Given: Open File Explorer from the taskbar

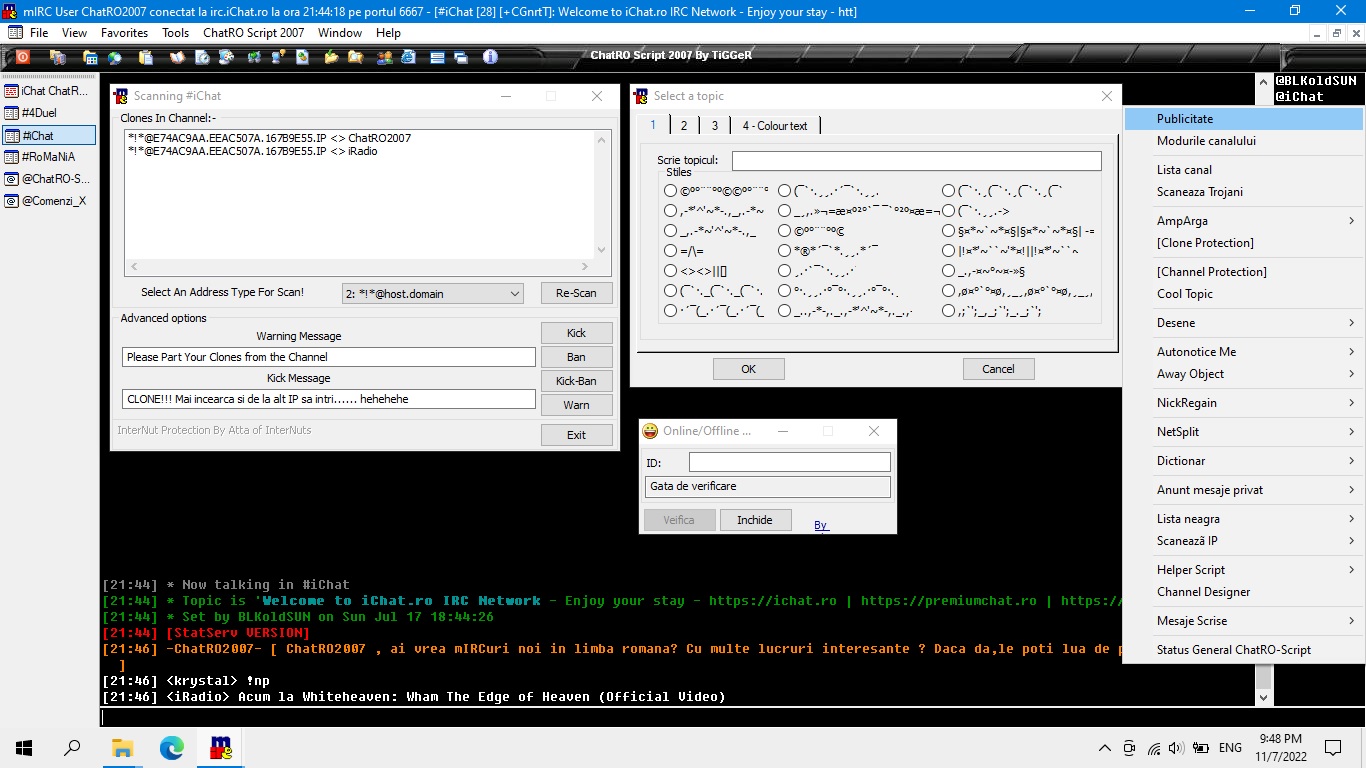Looking at the screenshot, I should tap(123, 747).
